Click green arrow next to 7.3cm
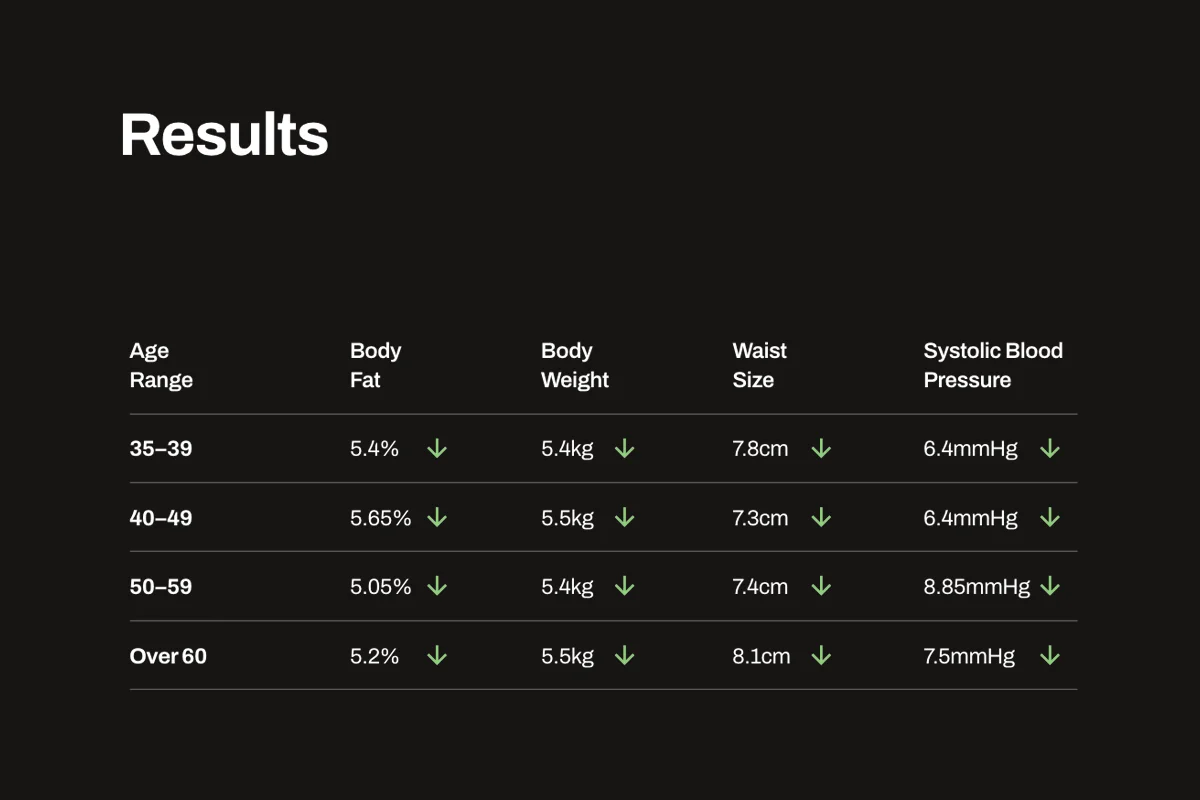The height and width of the screenshot is (800, 1200). pos(821,518)
